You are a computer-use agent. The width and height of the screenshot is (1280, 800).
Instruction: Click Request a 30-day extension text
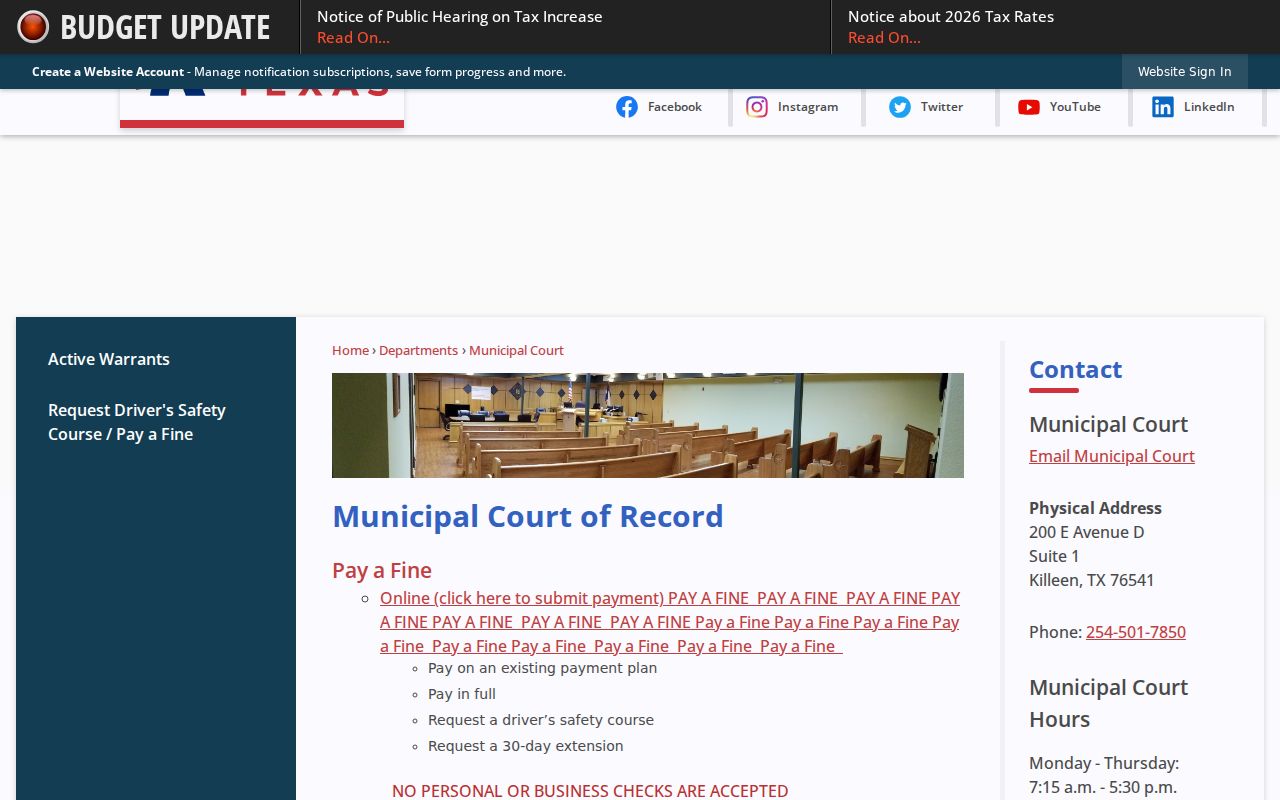[x=526, y=746]
